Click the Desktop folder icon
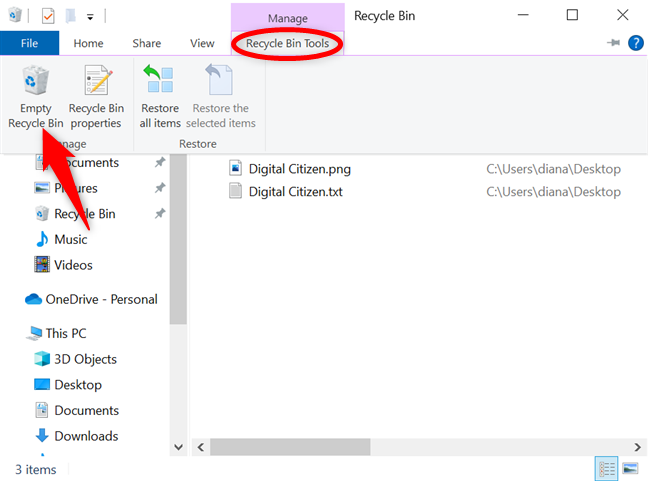 tap(42, 384)
